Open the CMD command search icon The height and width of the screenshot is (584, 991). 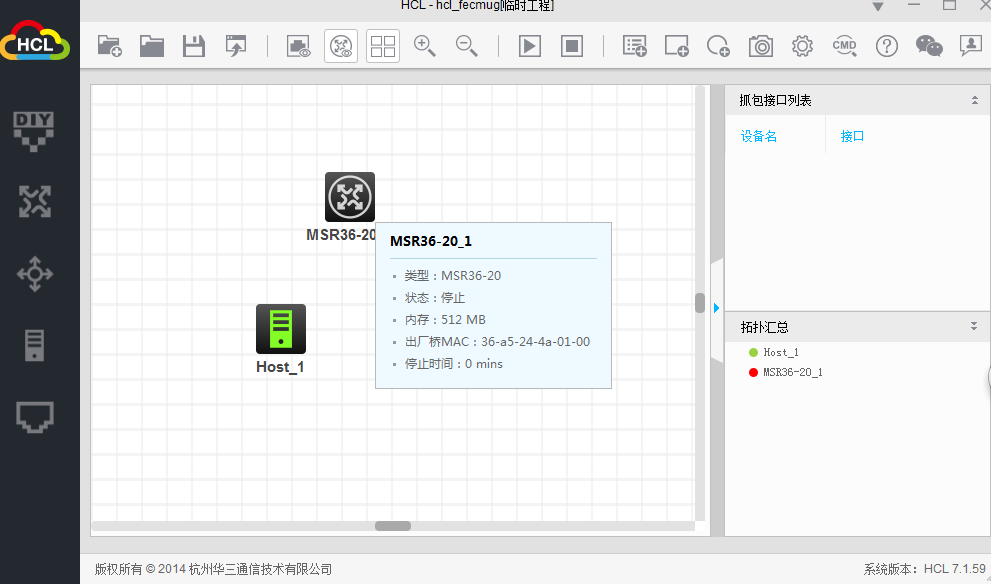[x=844, y=46]
